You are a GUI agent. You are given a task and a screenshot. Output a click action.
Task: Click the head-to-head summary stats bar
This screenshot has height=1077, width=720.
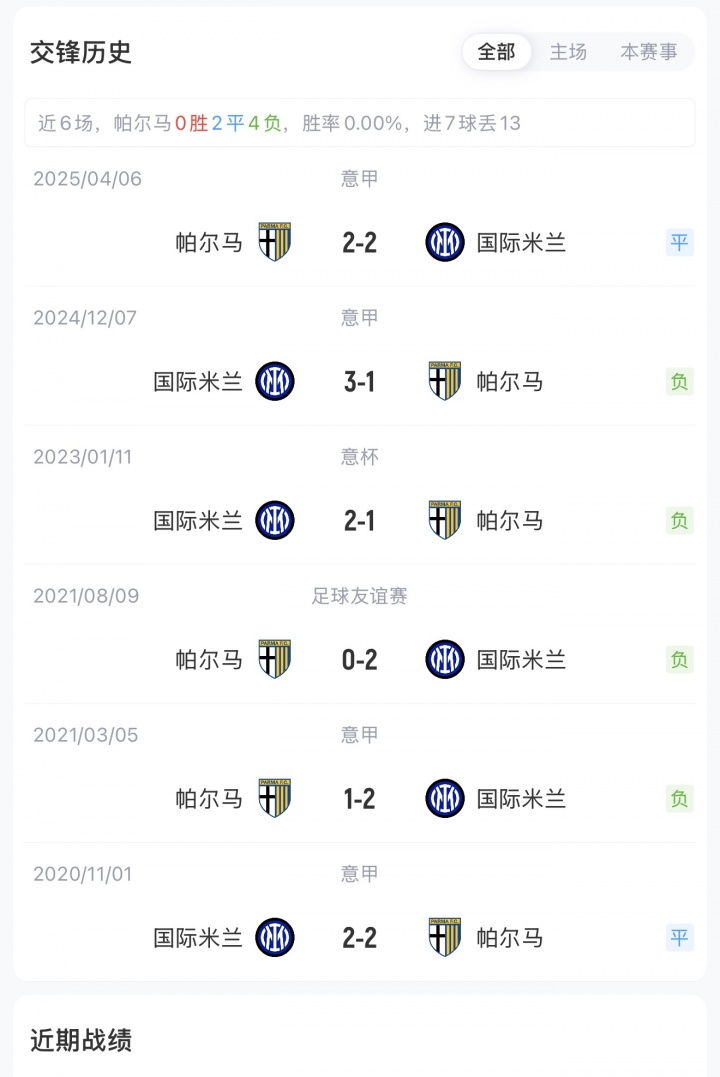(x=359, y=123)
